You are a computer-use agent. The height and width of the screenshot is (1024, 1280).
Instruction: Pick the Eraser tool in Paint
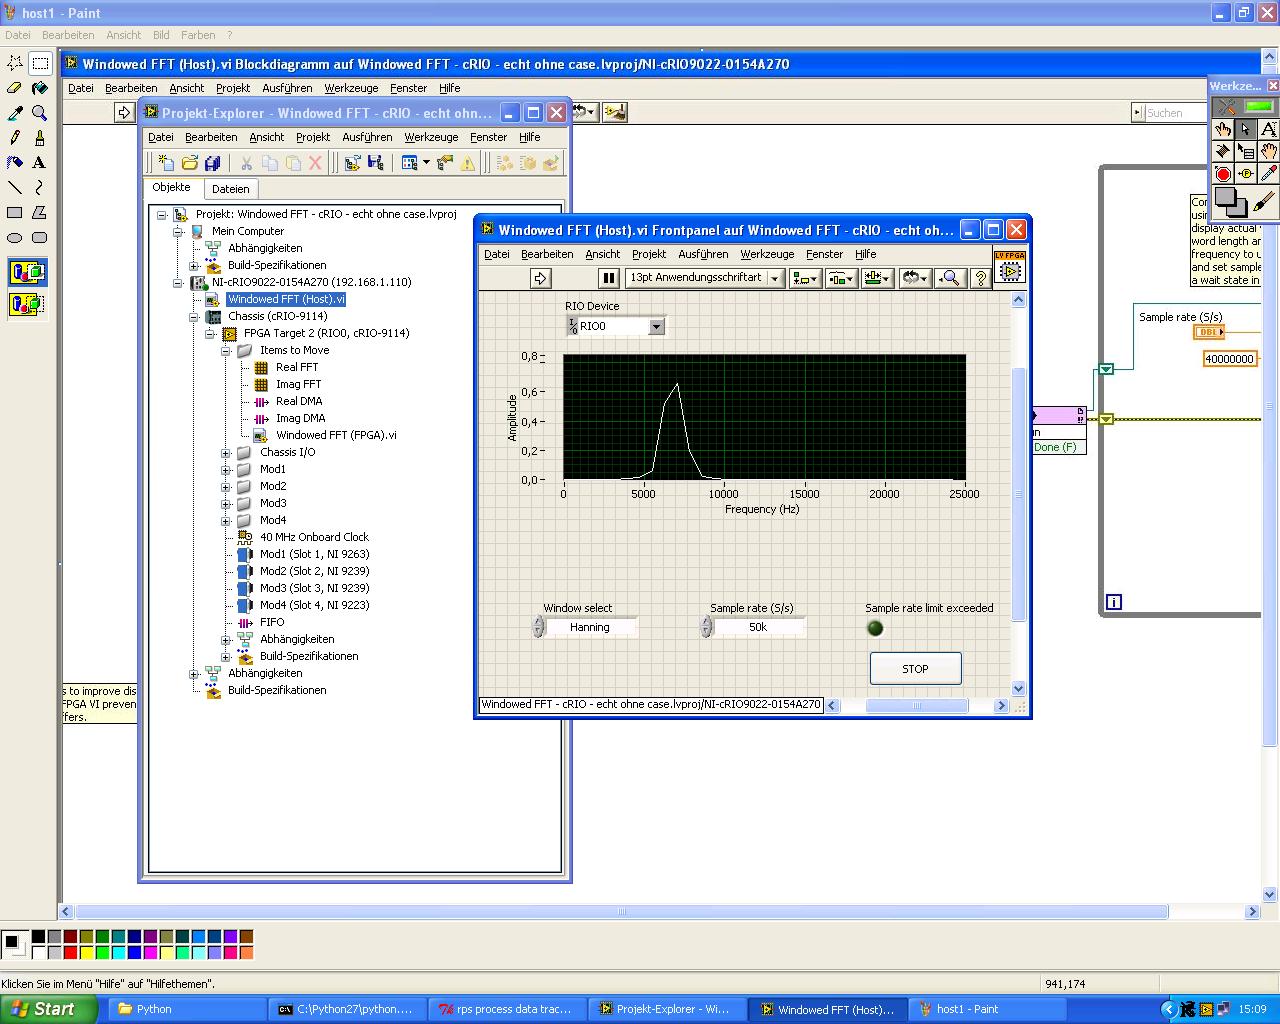click(x=15, y=88)
